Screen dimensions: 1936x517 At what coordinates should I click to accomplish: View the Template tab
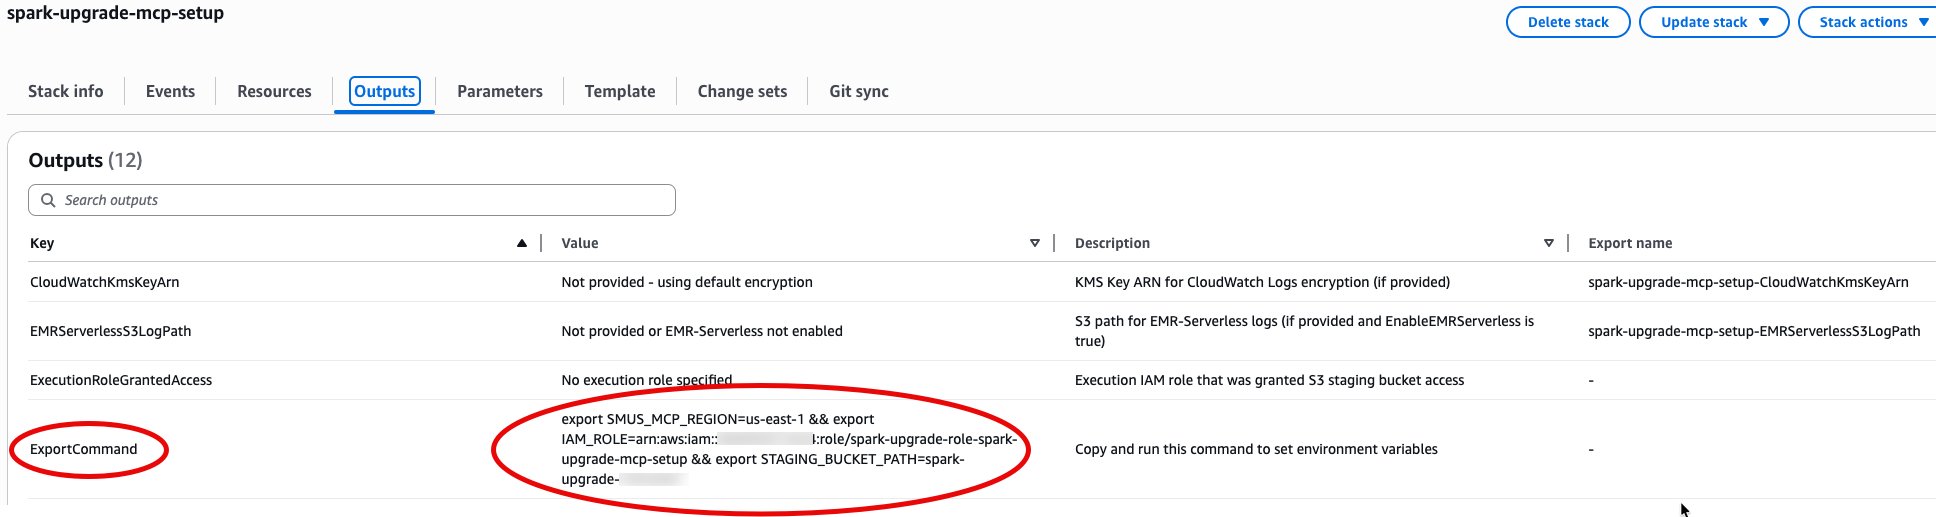(x=620, y=91)
